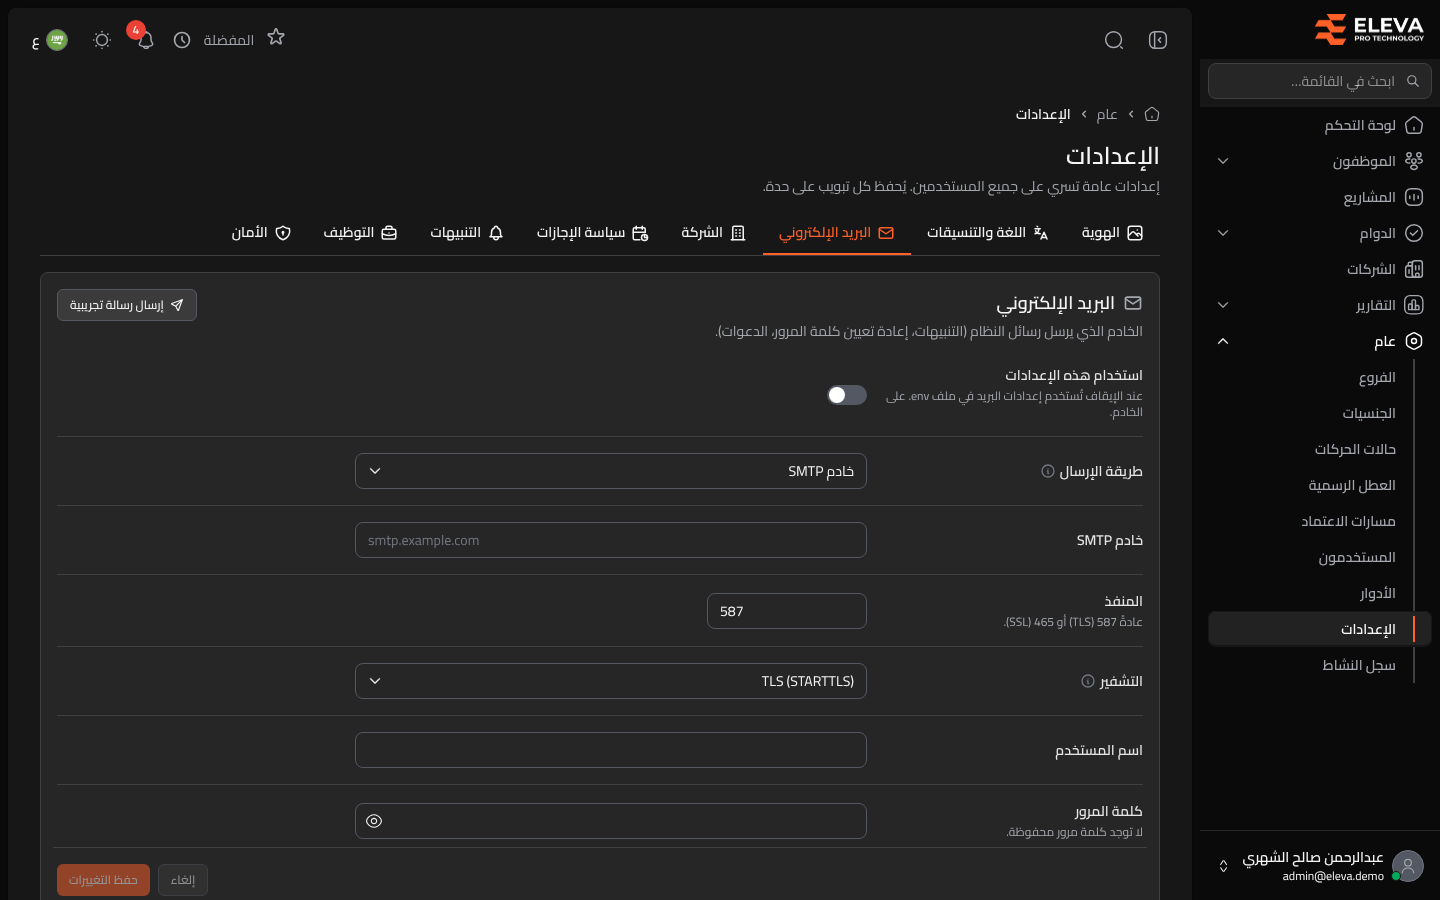Screen dimensions: 1440x900
Task: Click the ELEVA logo
Action: (x=1369, y=29)
